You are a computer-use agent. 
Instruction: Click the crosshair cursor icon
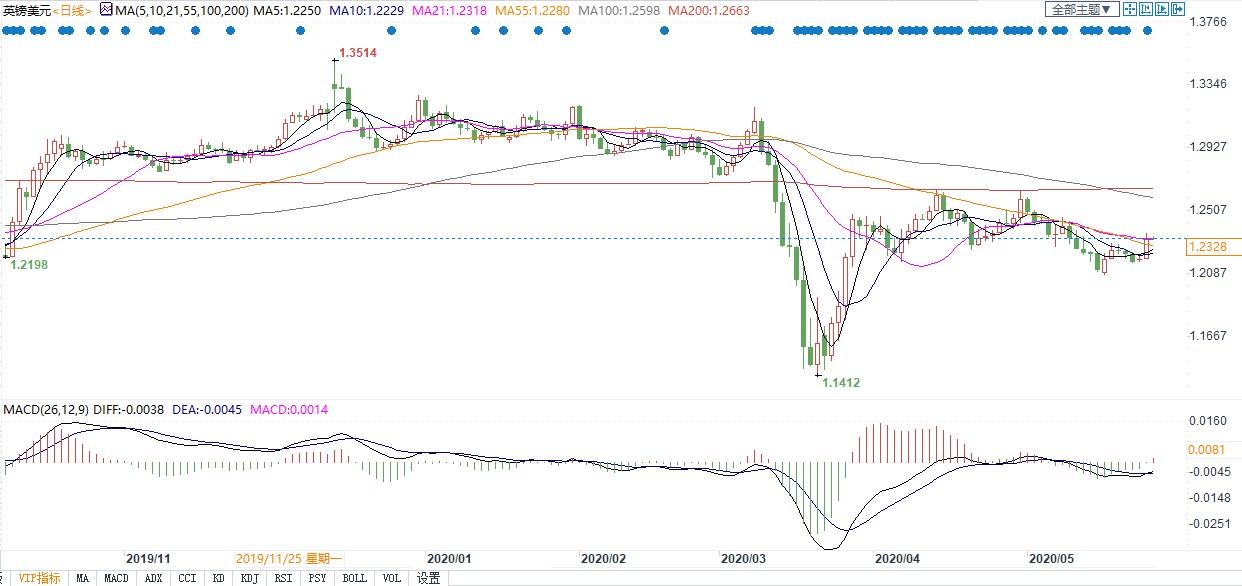tap(1129, 10)
